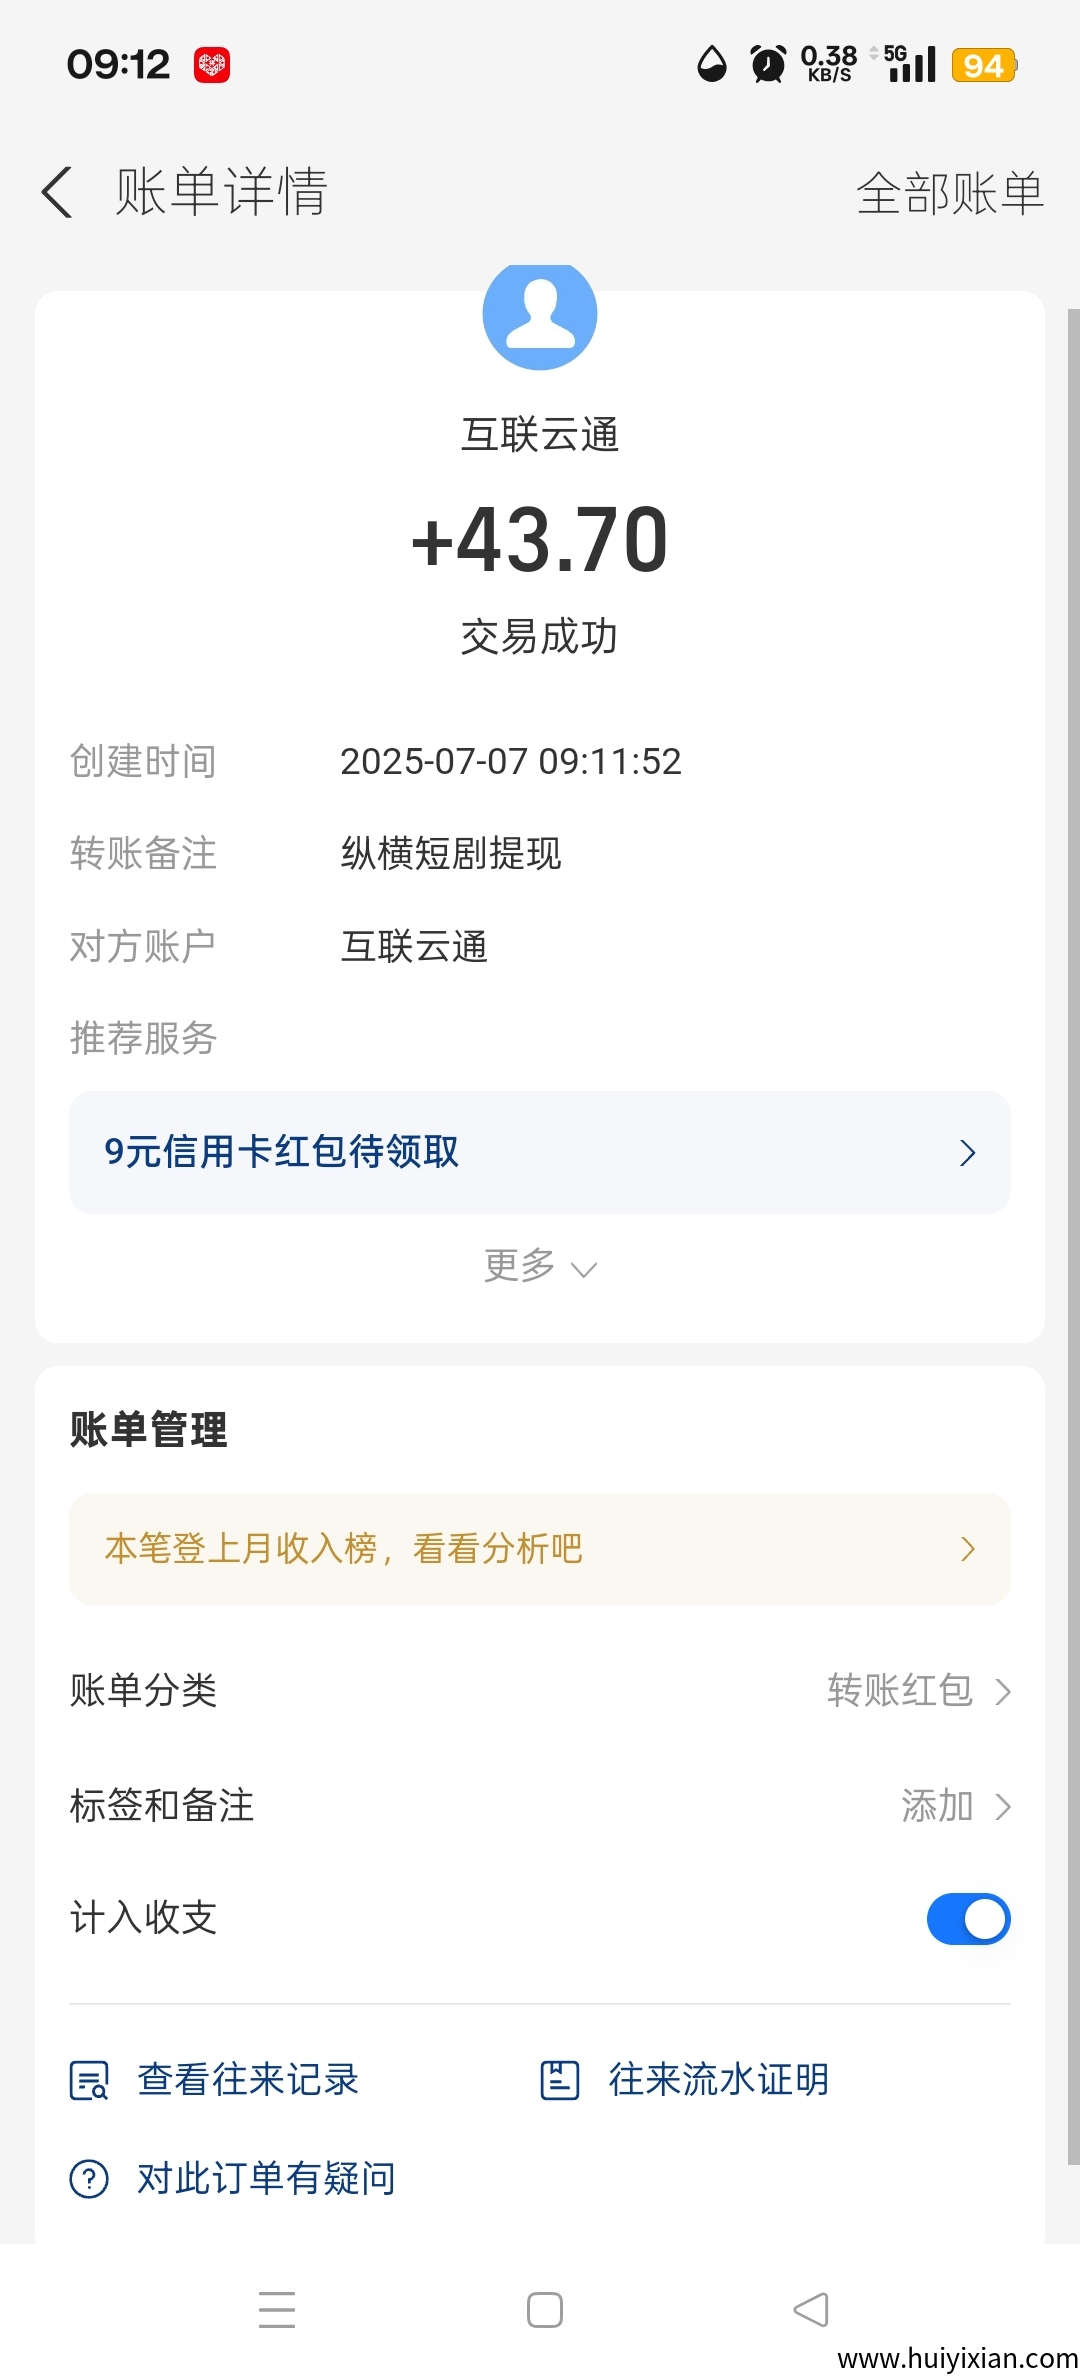Viewport: 1080px width, 2376px height.
Task: Tap the alarm clock status icon
Action: click(x=768, y=65)
